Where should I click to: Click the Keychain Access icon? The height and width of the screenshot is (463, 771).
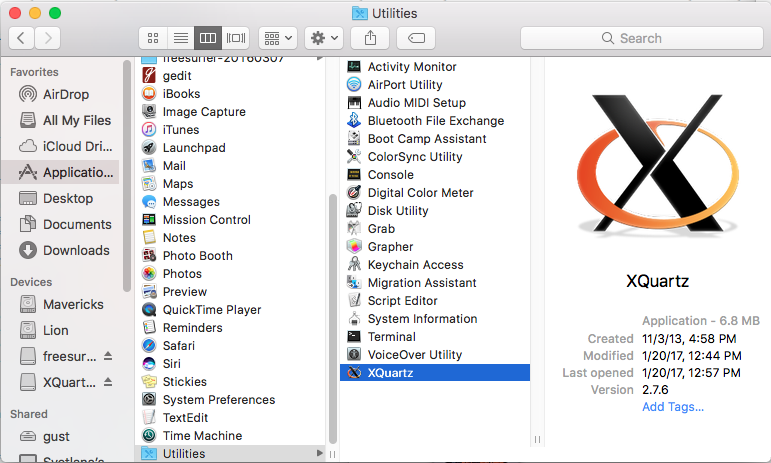(353, 265)
